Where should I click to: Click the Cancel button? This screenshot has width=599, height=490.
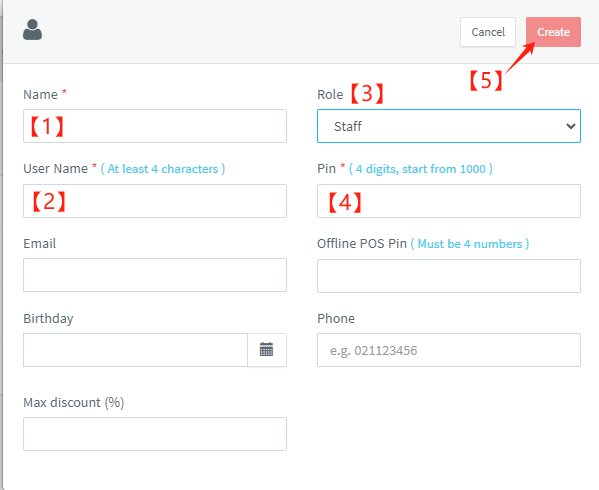click(488, 32)
